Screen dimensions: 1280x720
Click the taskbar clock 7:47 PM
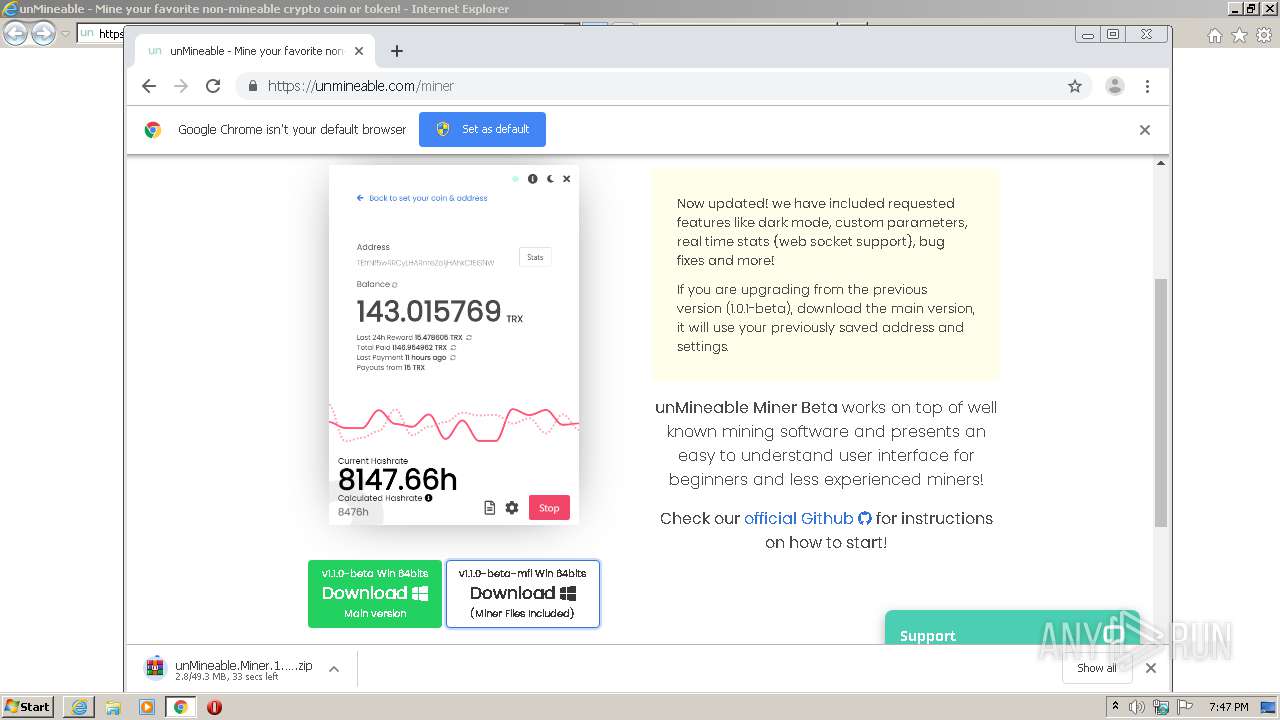tap(1229, 707)
